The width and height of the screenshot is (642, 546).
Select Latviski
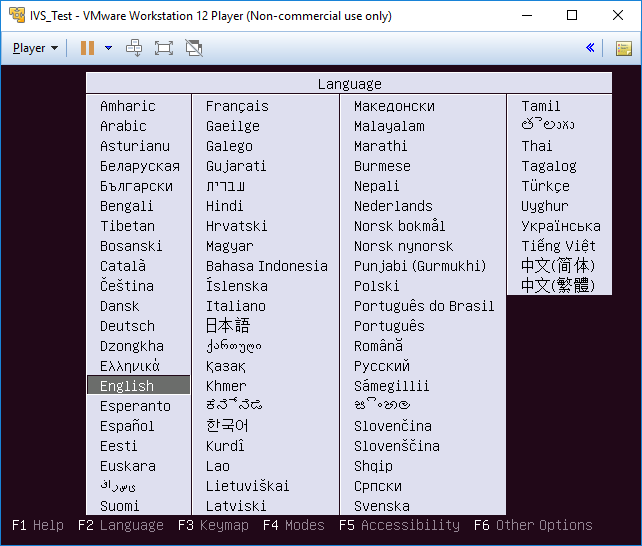pos(236,506)
